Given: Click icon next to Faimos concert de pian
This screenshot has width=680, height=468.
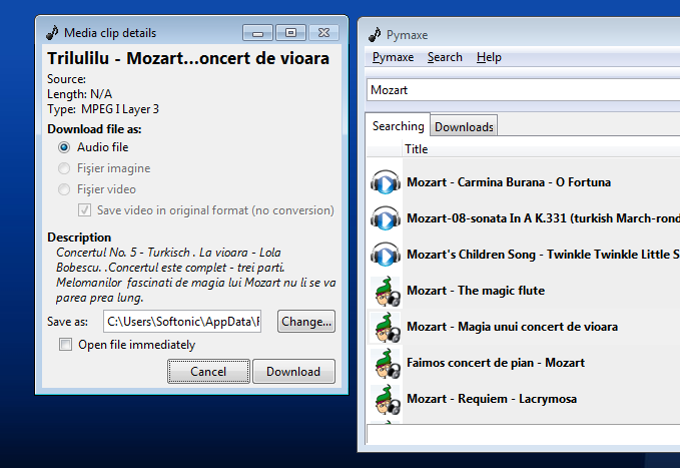Looking at the screenshot, I should [x=386, y=363].
